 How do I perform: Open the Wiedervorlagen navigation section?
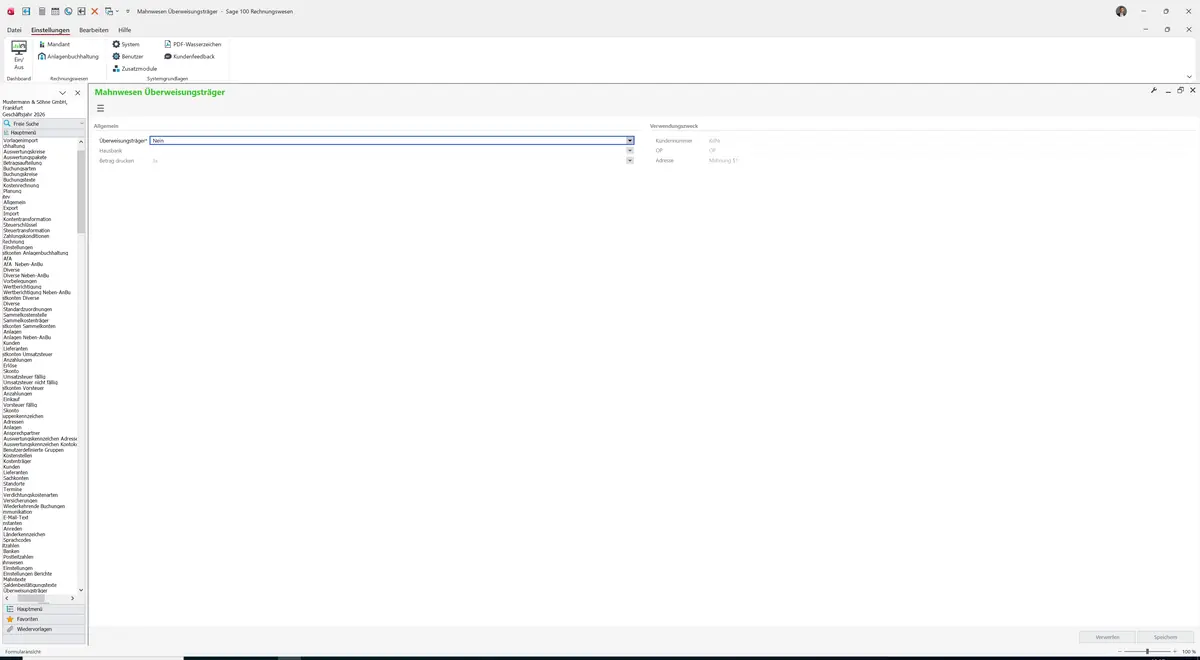coord(43,629)
